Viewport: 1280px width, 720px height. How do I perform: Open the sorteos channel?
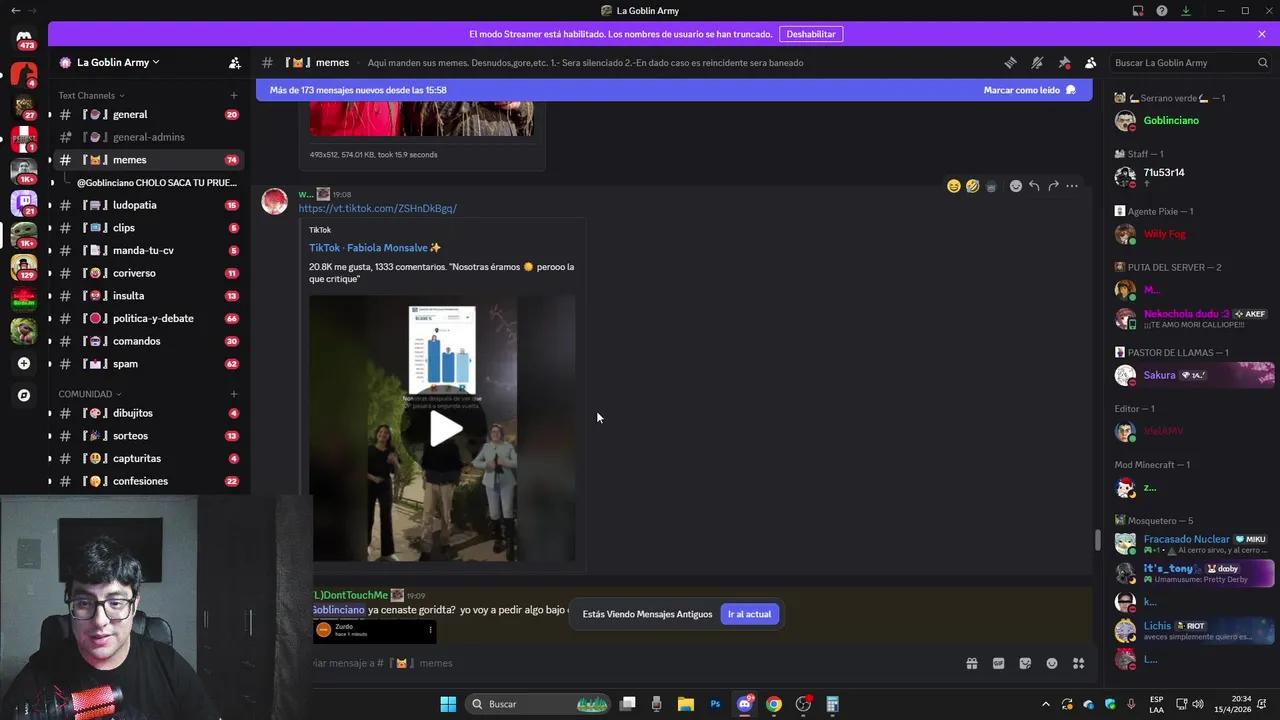pos(147,436)
